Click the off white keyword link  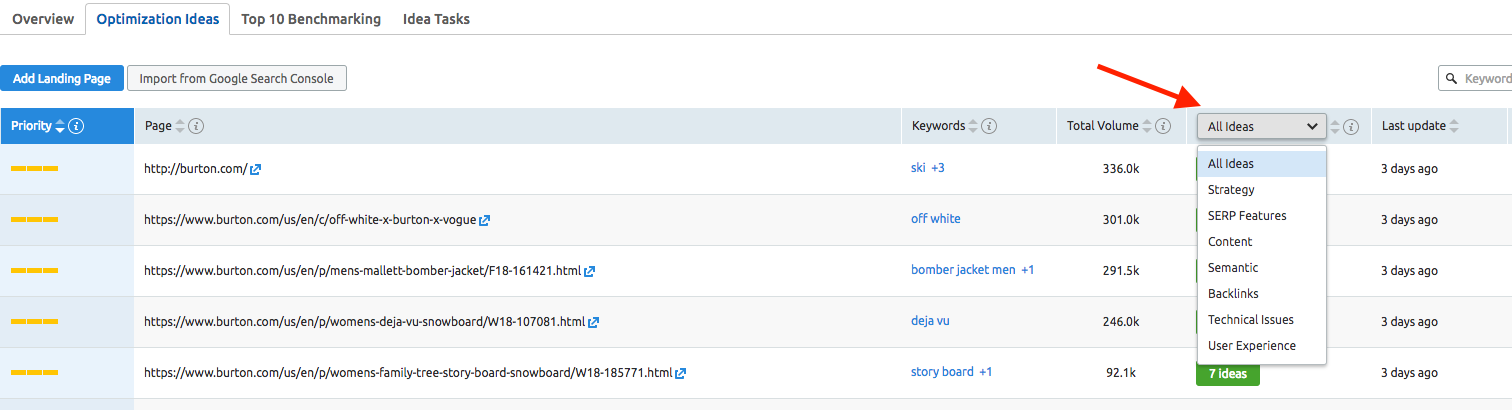pyautogui.click(x=936, y=219)
